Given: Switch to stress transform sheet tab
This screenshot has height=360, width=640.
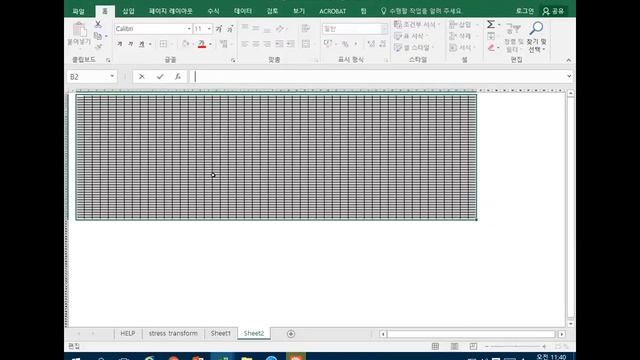Looking at the screenshot, I should point(173,333).
